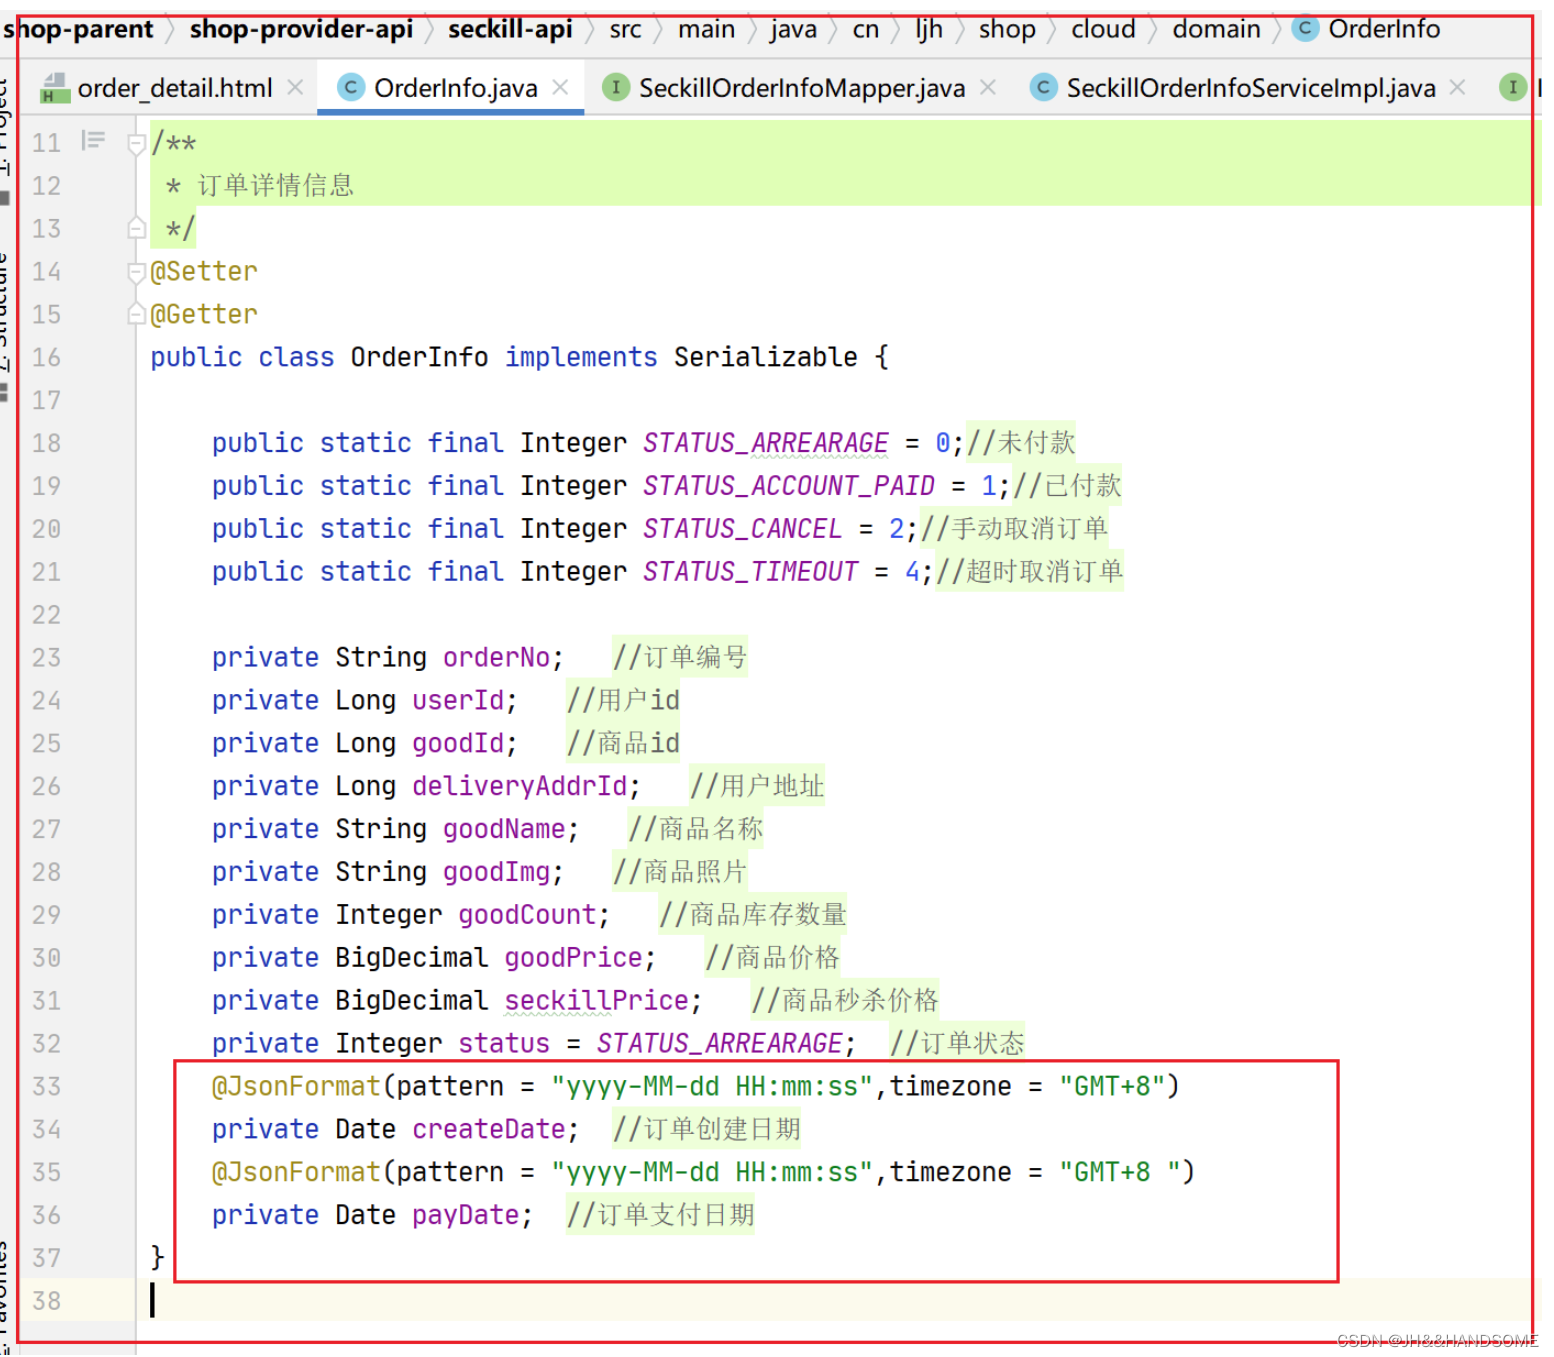Image resolution: width=1554 pixels, height=1357 pixels.
Task: Click the doc comment gutter icon on line 11
Action: (x=93, y=141)
